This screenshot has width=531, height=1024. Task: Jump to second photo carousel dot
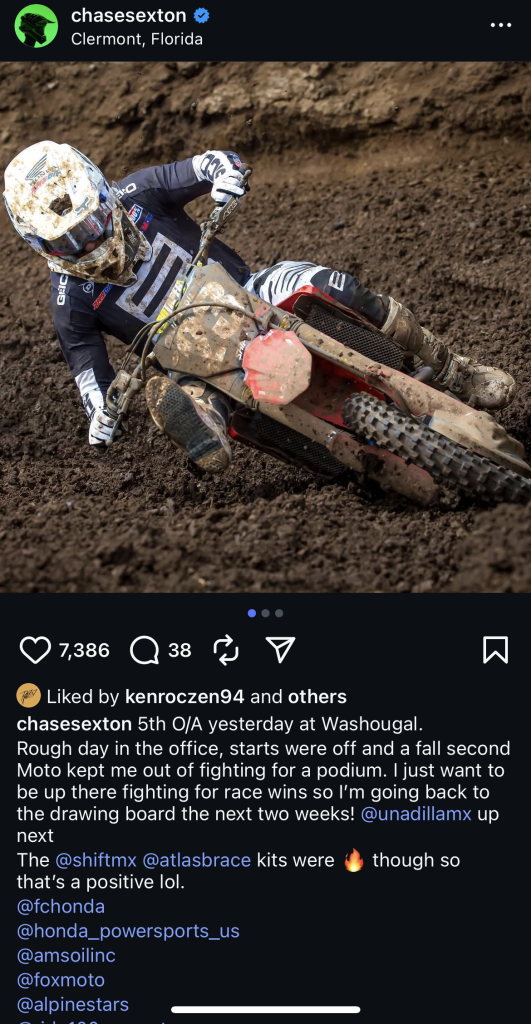click(265, 613)
